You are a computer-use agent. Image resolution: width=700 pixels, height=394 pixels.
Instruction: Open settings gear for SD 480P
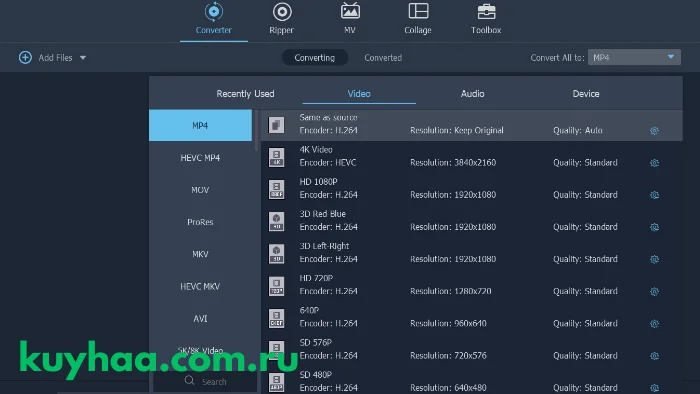pyautogui.click(x=654, y=388)
